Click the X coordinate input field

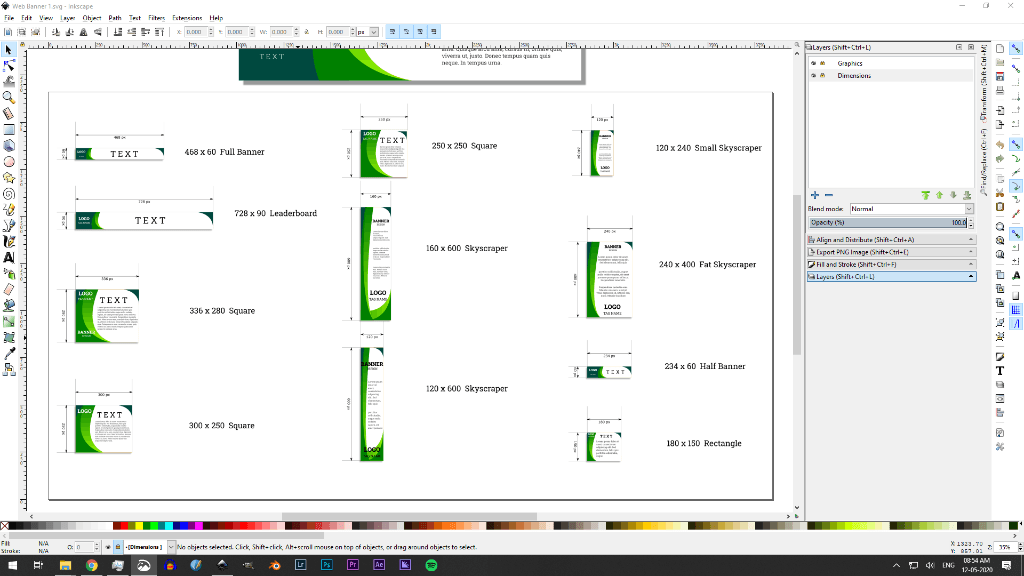(x=195, y=31)
